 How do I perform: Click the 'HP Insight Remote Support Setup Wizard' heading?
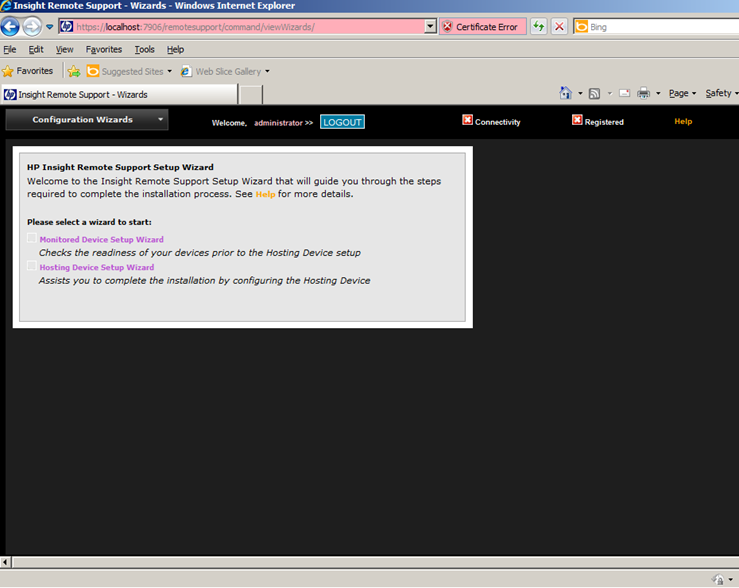pyautogui.click(x=120, y=167)
